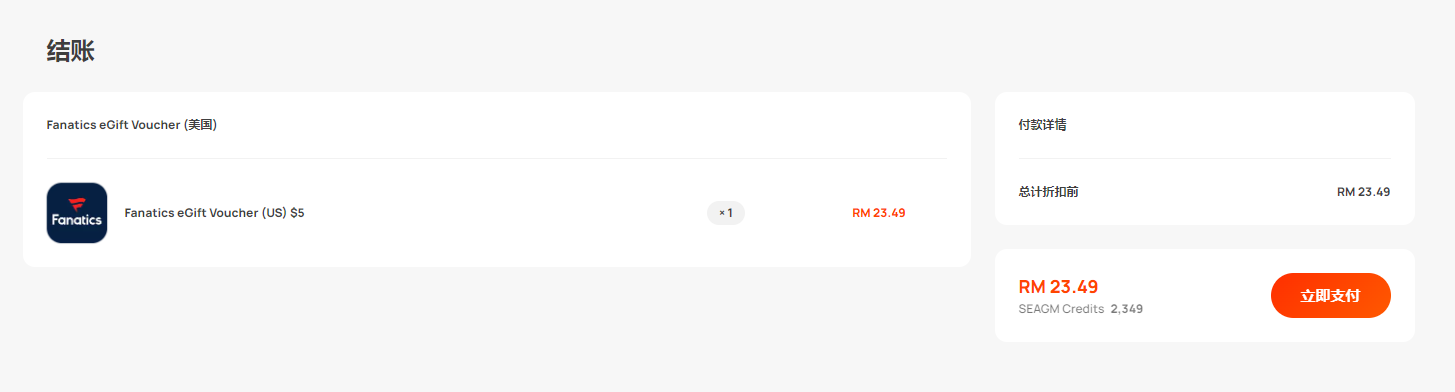Viewport: 1455px width, 392px height.
Task: Click the 2,349 credits value
Action: pyautogui.click(x=1127, y=309)
